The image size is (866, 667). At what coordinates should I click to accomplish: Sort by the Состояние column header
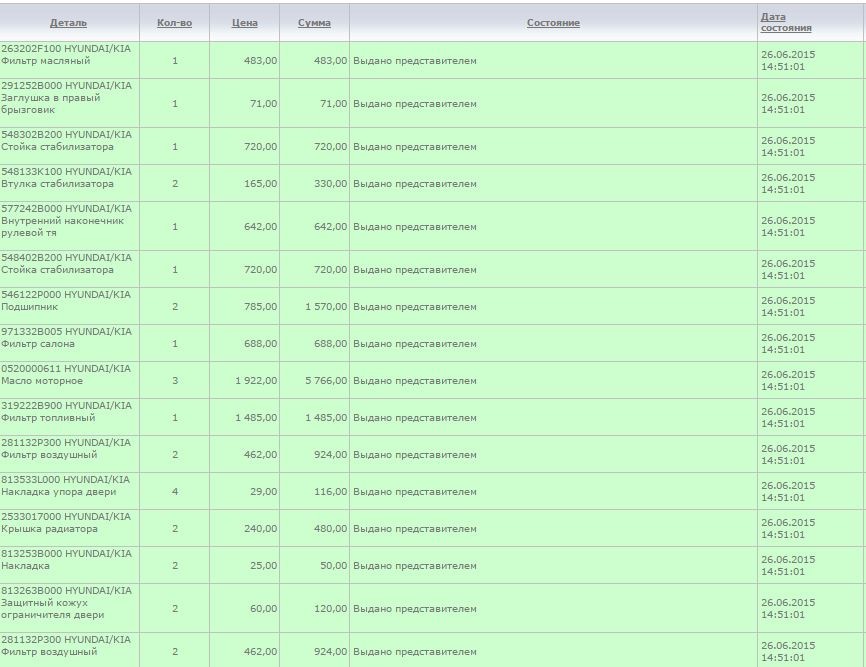pyautogui.click(x=553, y=23)
